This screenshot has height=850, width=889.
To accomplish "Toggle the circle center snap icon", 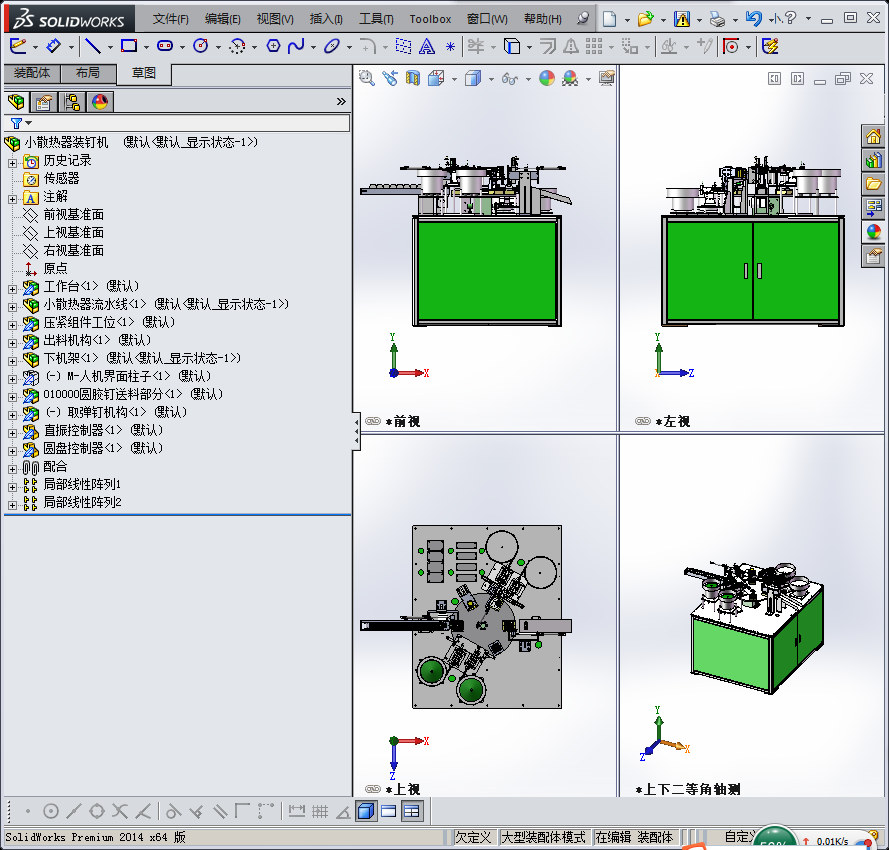I will [51, 811].
